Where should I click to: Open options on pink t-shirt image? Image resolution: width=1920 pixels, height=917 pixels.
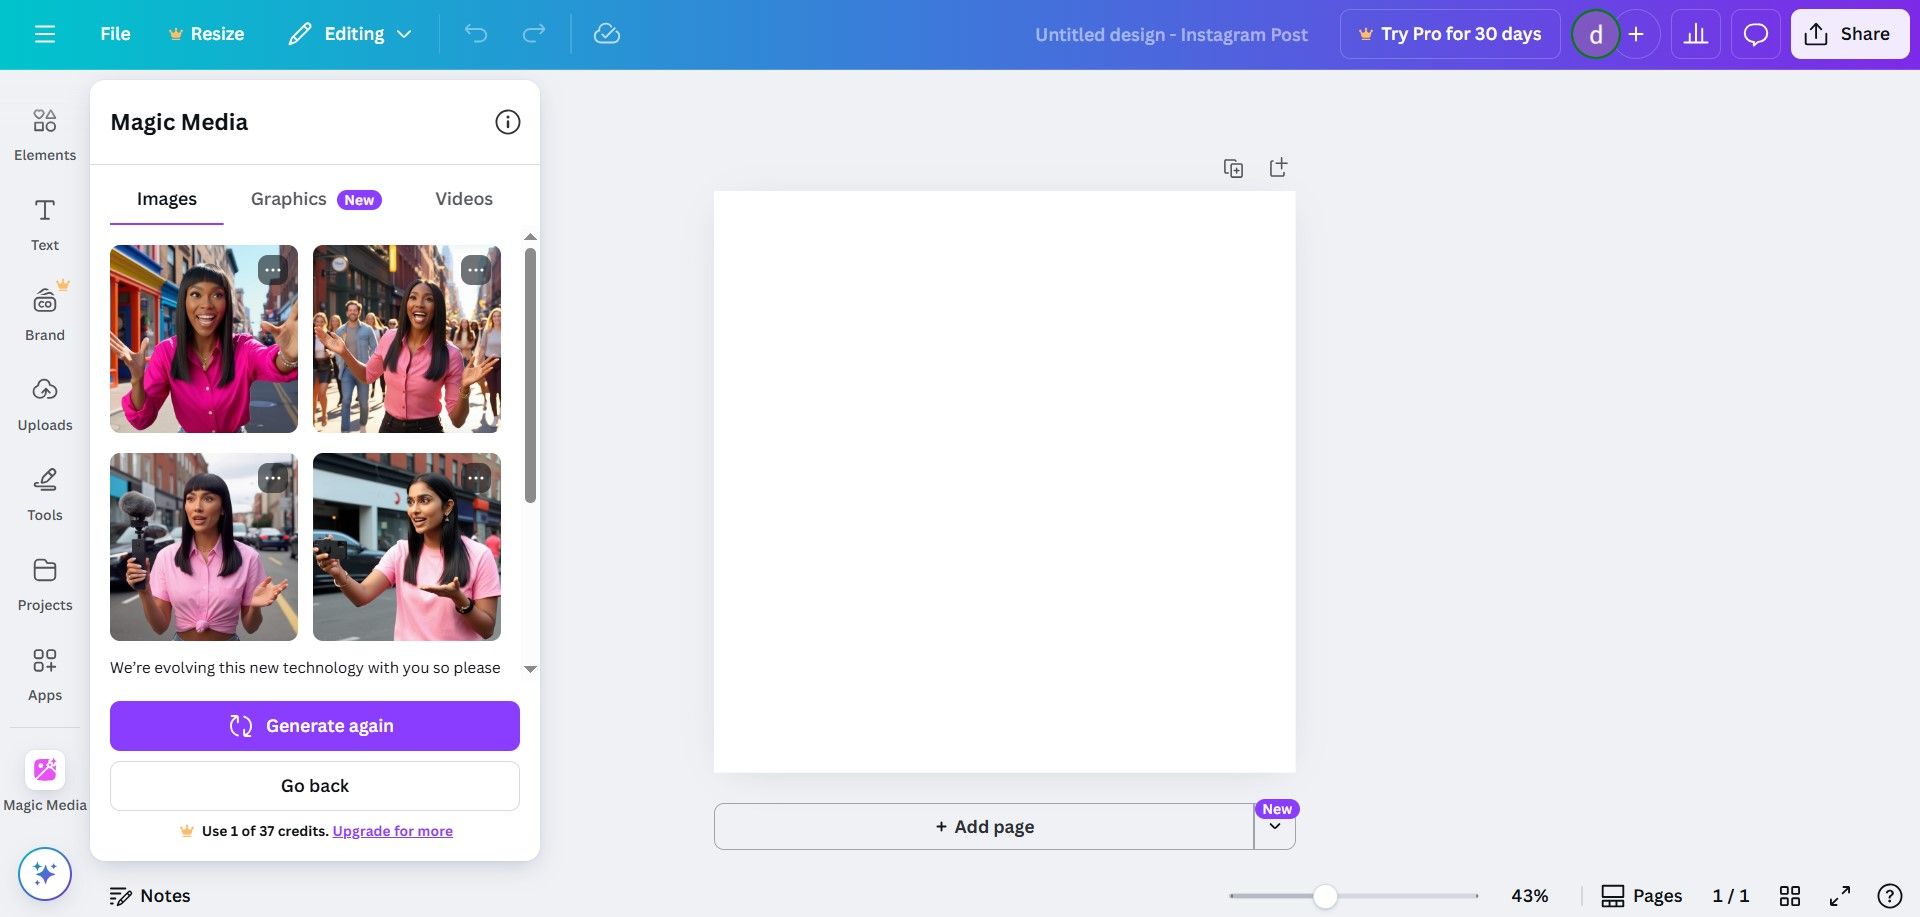click(476, 478)
